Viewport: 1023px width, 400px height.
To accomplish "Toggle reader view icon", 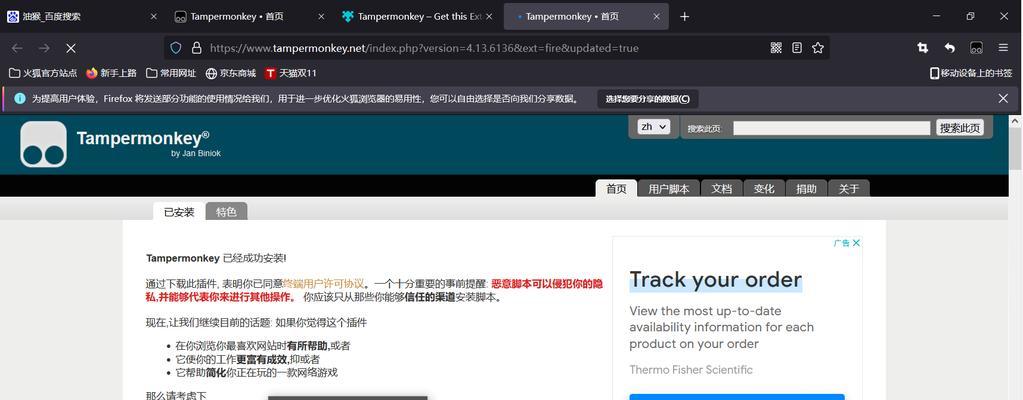I will click(797, 48).
